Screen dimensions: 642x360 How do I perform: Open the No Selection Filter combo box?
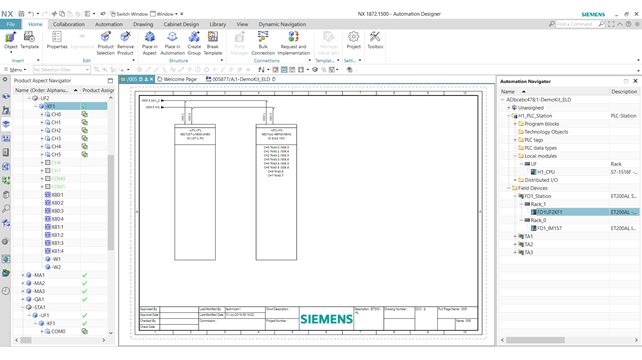pos(61,70)
